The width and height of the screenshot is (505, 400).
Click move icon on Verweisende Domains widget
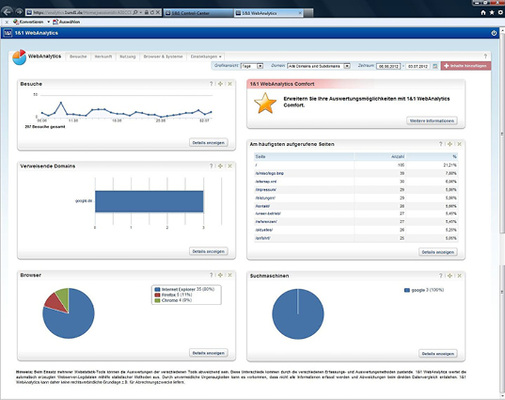(220, 166)
